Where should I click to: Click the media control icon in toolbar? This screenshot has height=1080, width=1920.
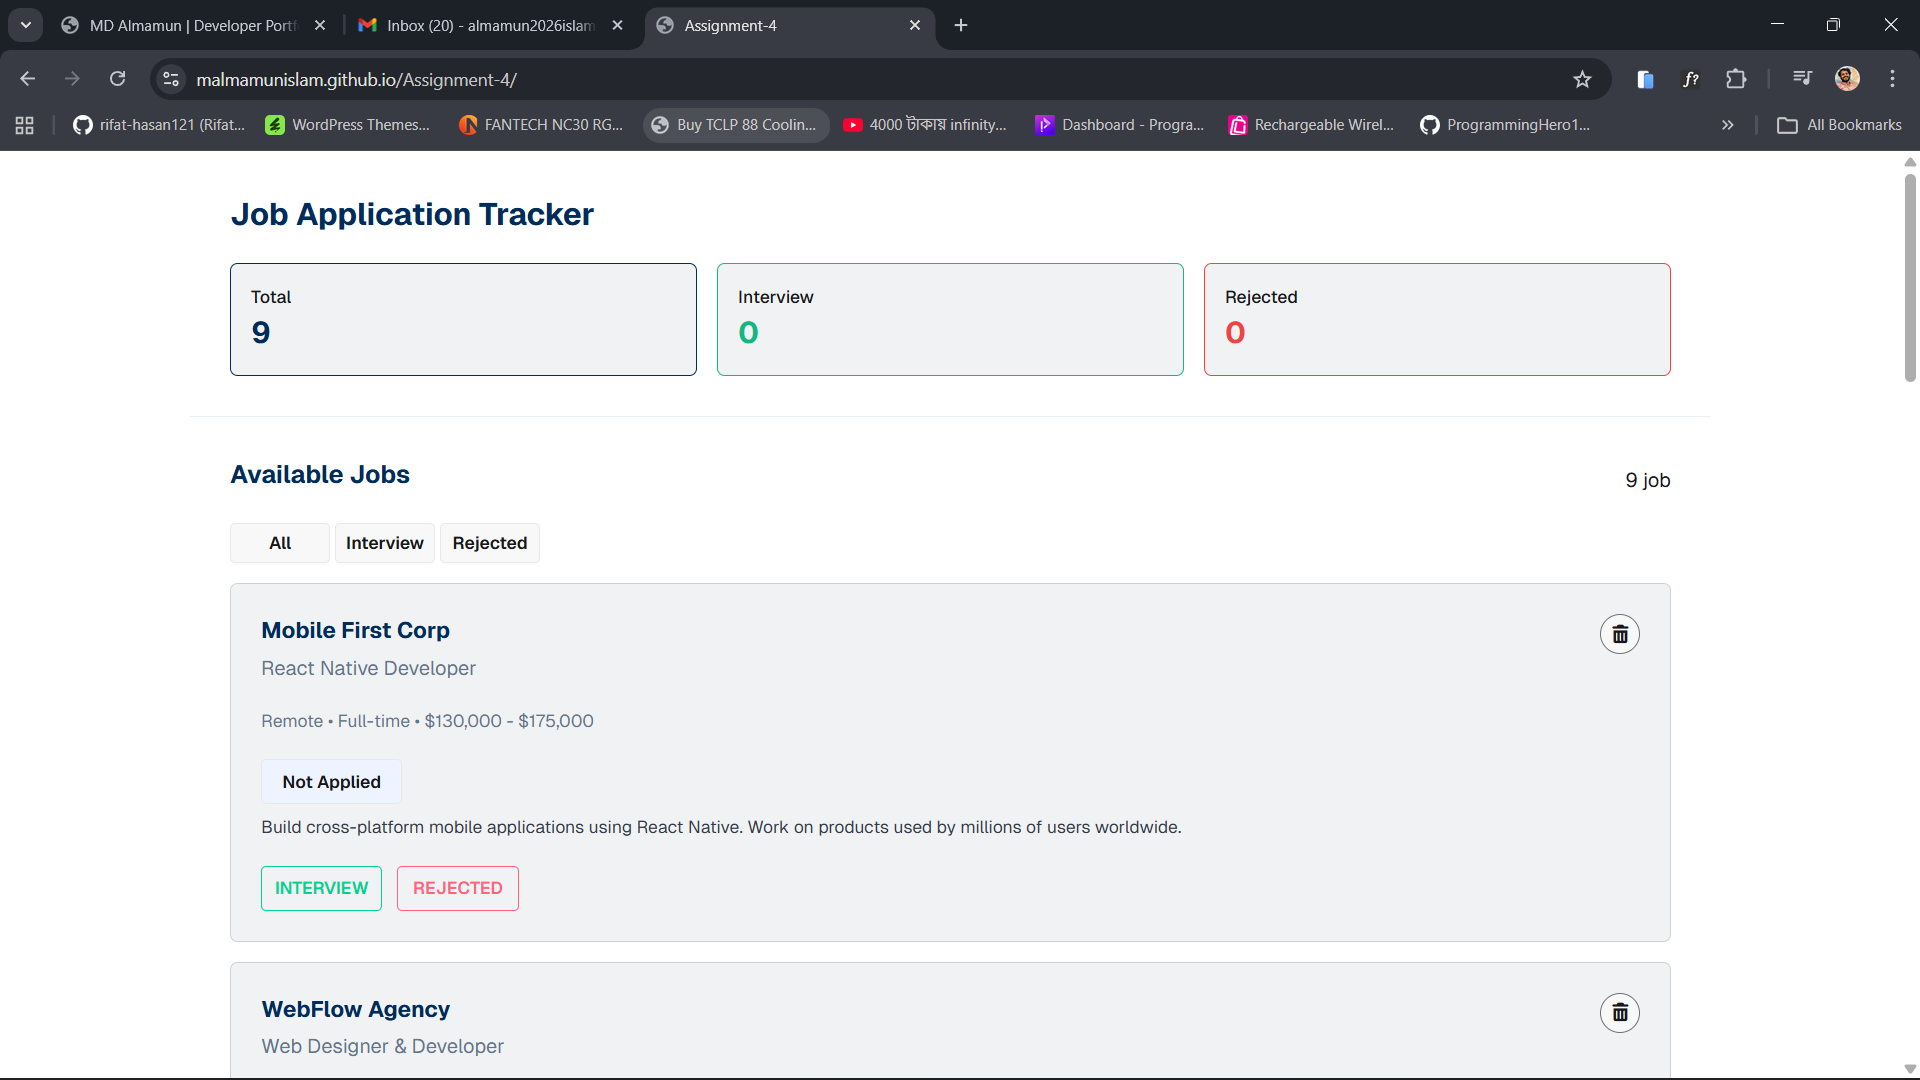click(x=1802, y=79)
